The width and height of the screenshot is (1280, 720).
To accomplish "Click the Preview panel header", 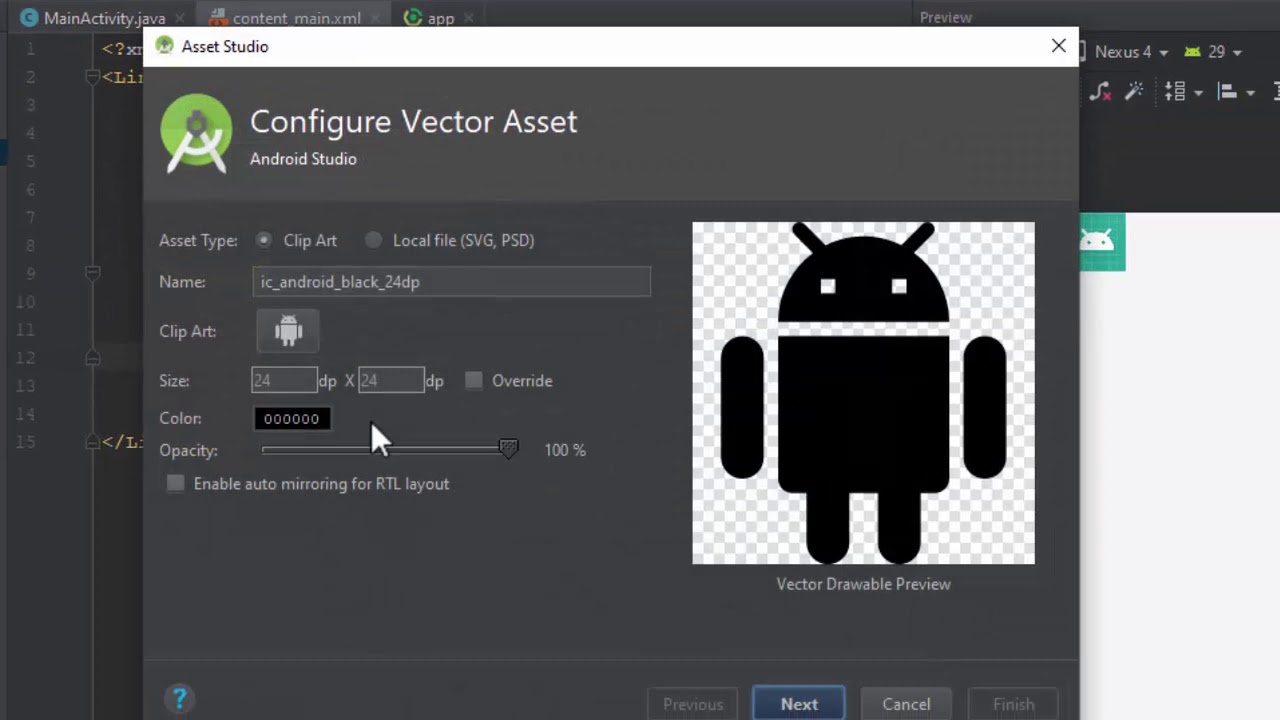I will tap(946, 17).
